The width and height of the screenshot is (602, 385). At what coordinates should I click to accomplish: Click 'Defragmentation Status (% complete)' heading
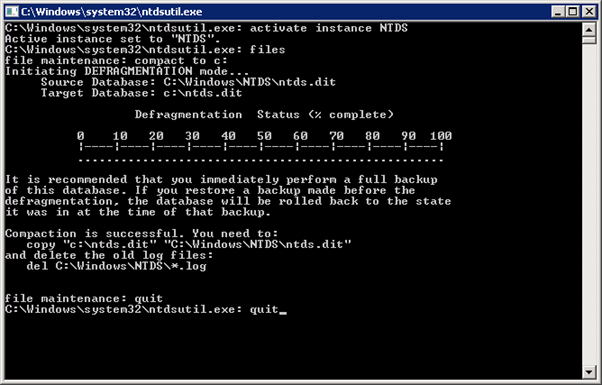pos(264,114)
